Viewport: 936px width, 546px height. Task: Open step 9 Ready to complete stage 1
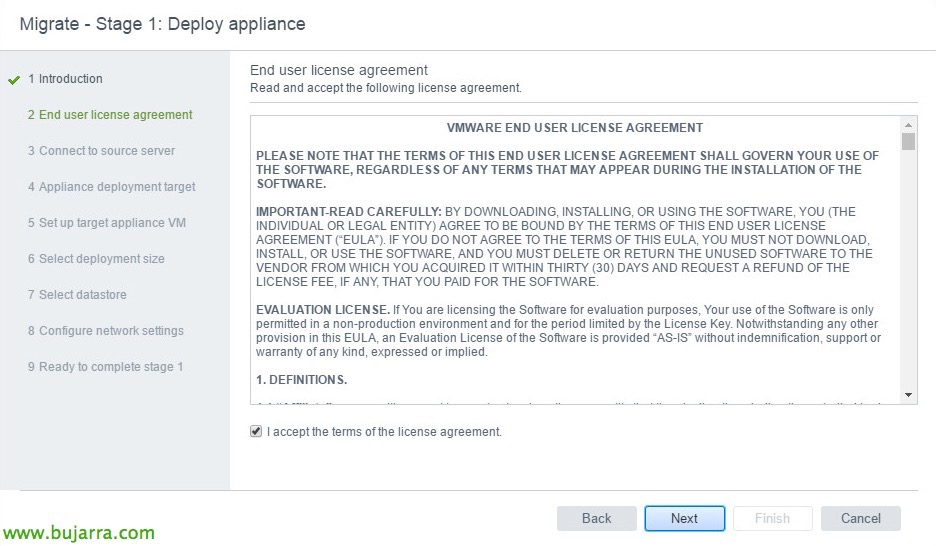pos(105,367)
